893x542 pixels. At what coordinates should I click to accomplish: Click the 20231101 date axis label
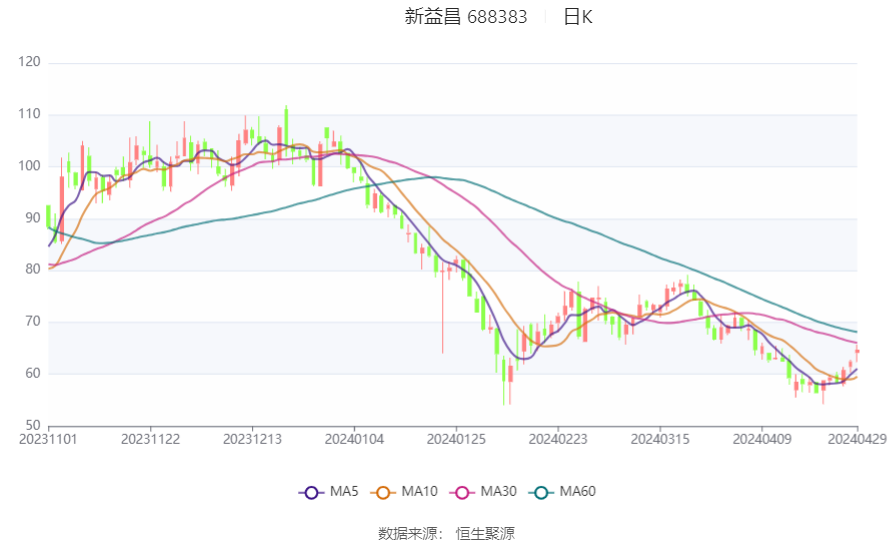click(x=48, y=440)
